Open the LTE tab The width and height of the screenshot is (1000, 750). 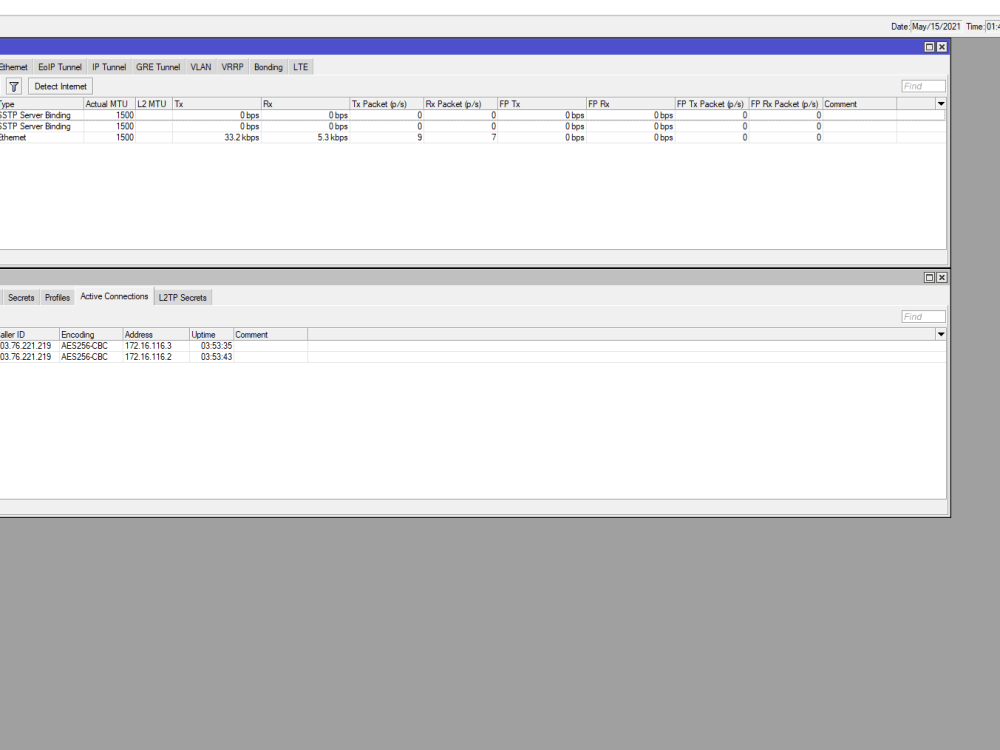coord(300,66)
